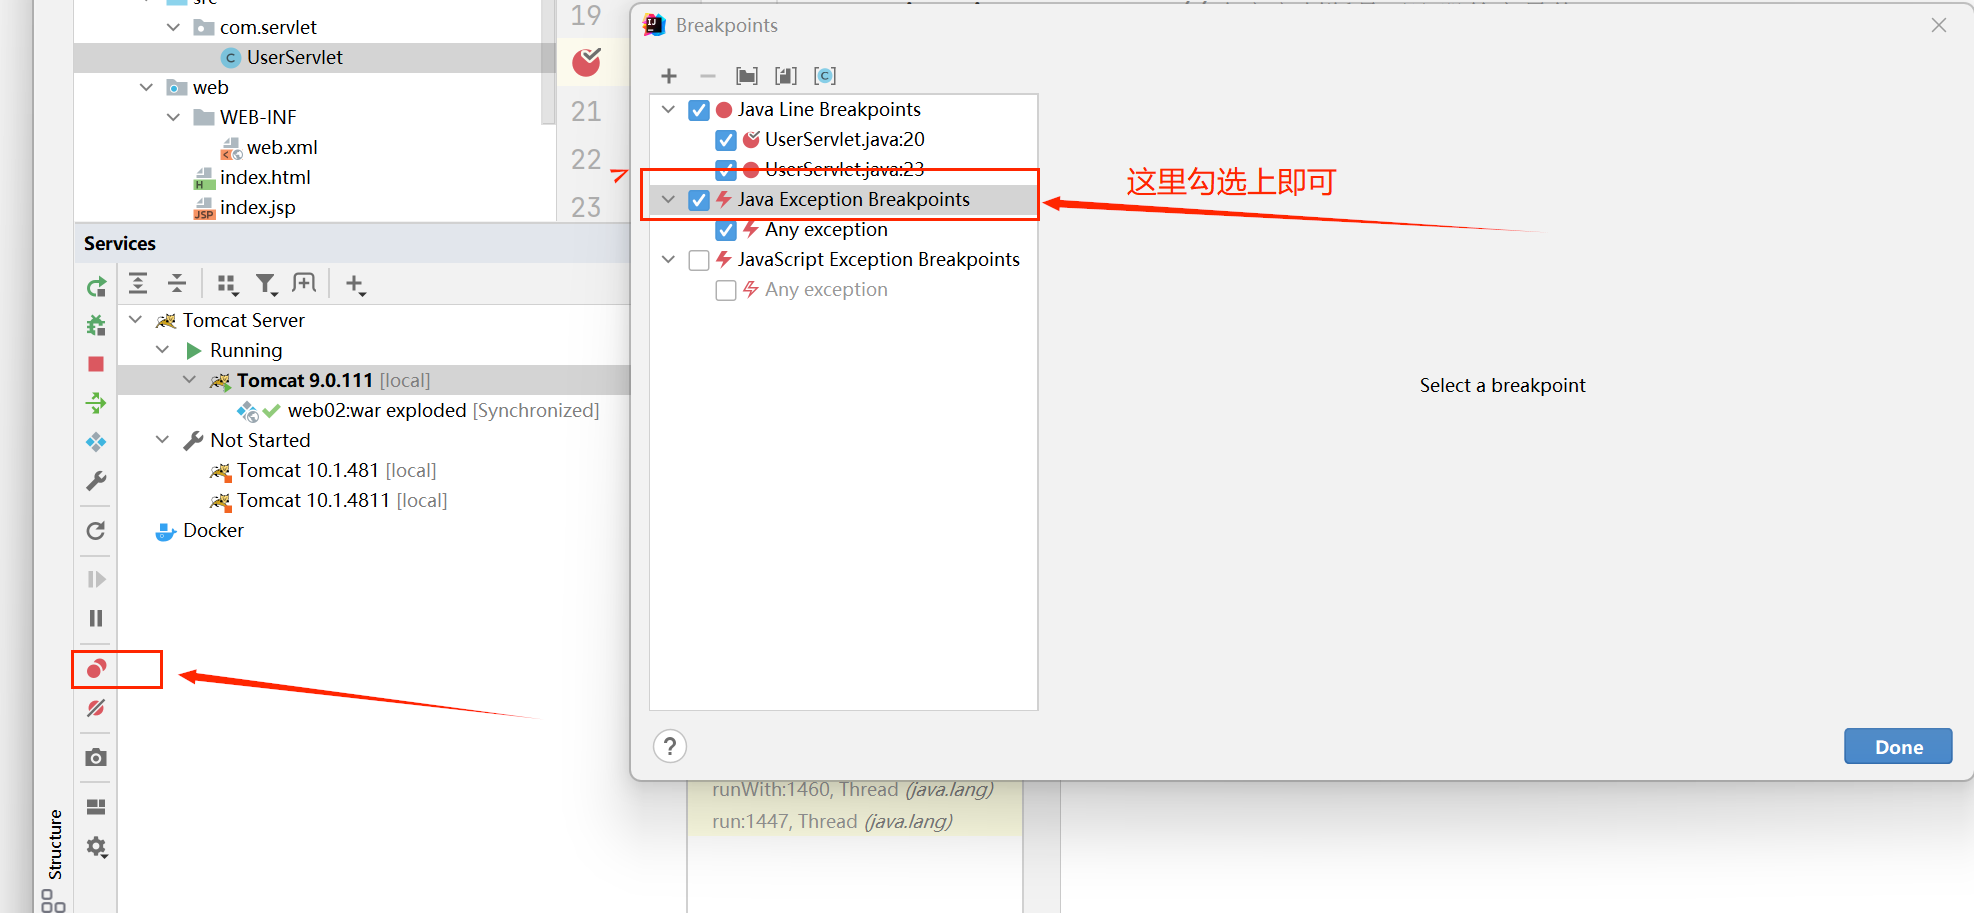Select web.xml file in project tree
The width and height of the screenshot is (1974, 913).
[282, 147]
